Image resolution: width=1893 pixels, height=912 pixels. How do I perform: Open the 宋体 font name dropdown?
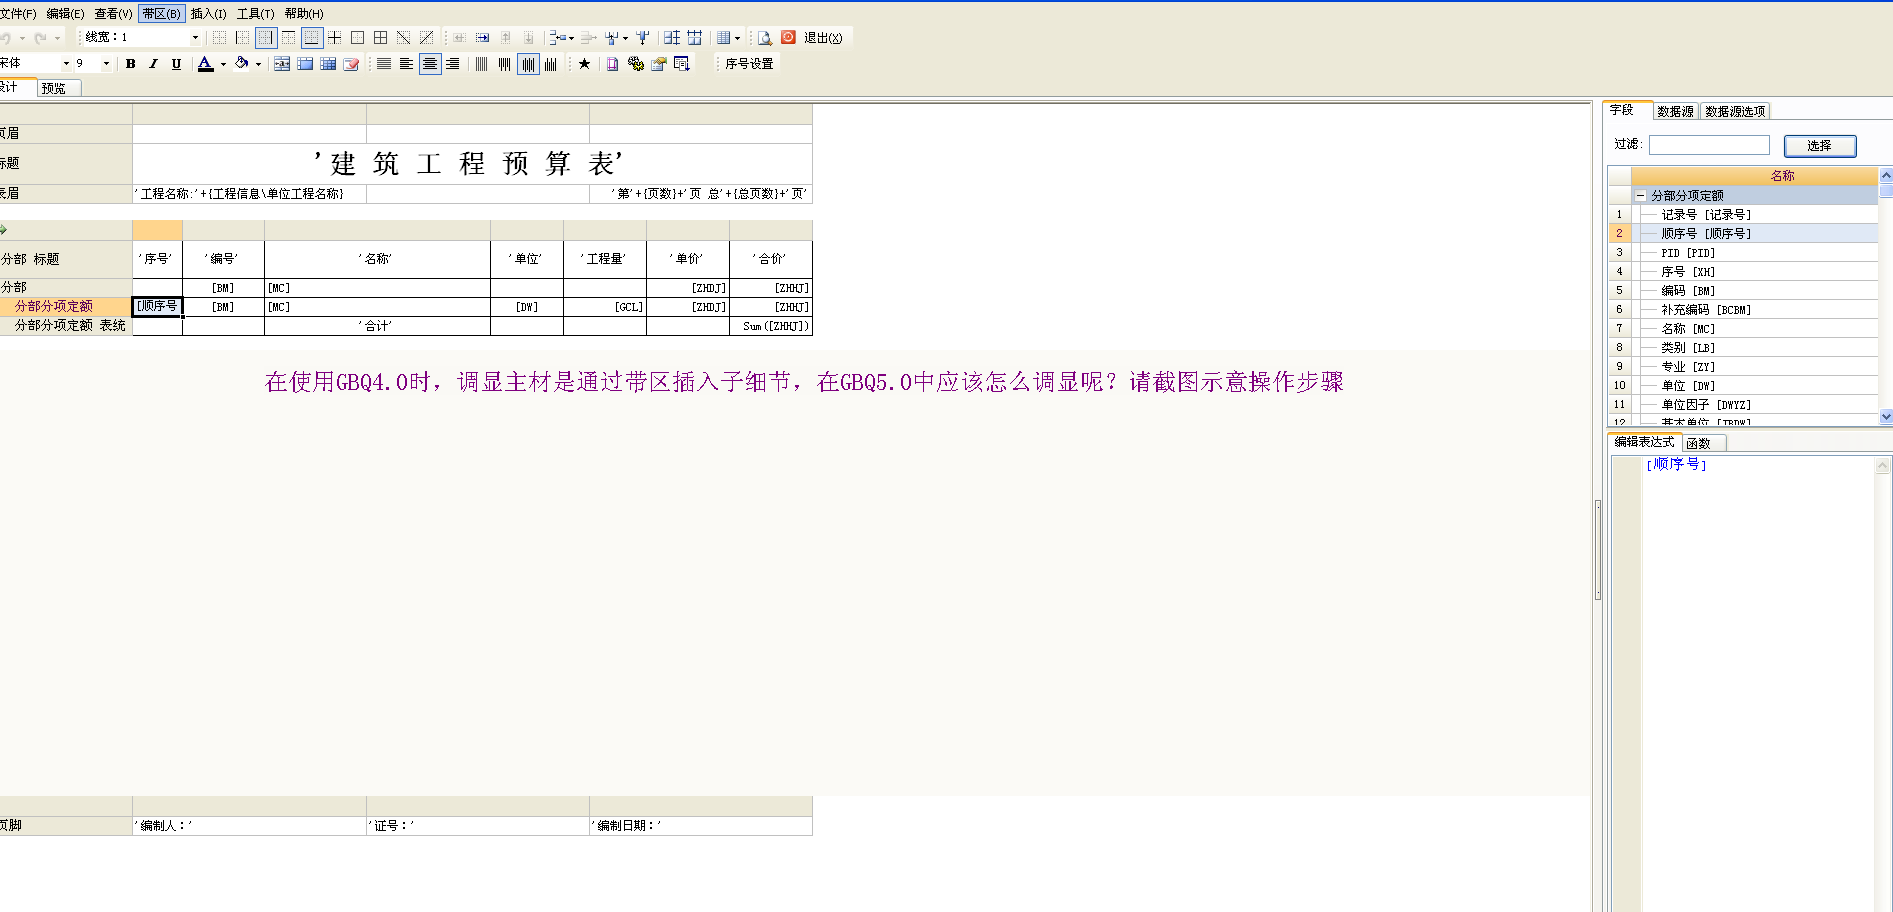pos(67,64)
